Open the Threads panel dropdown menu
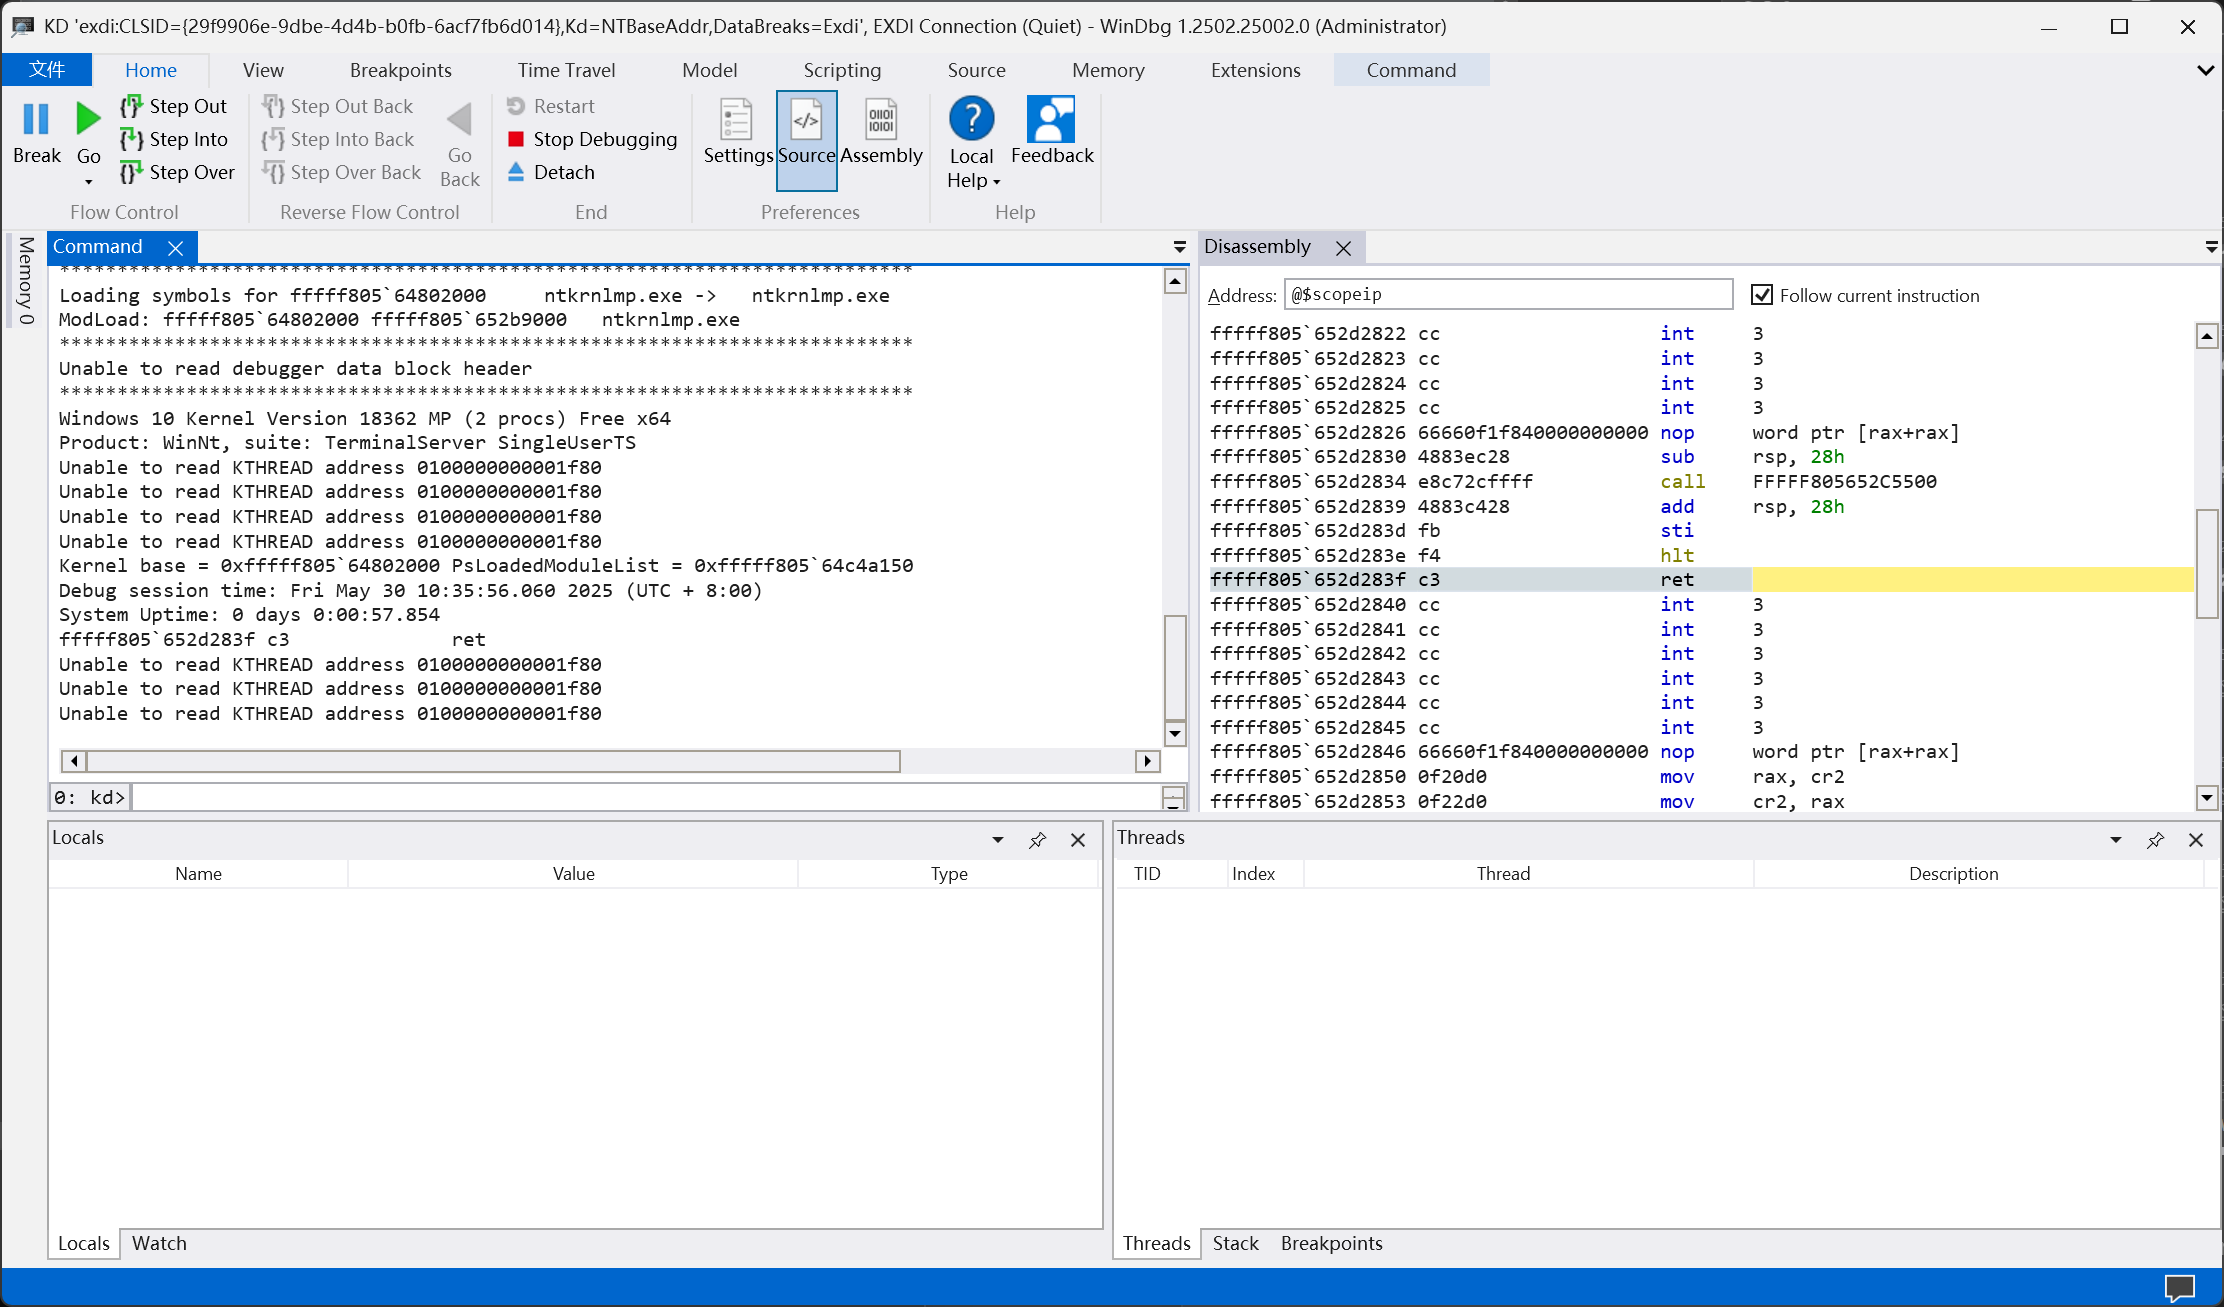Image resolution: width=2224 pixels, height=1307 pixels. coord(2115,840)
